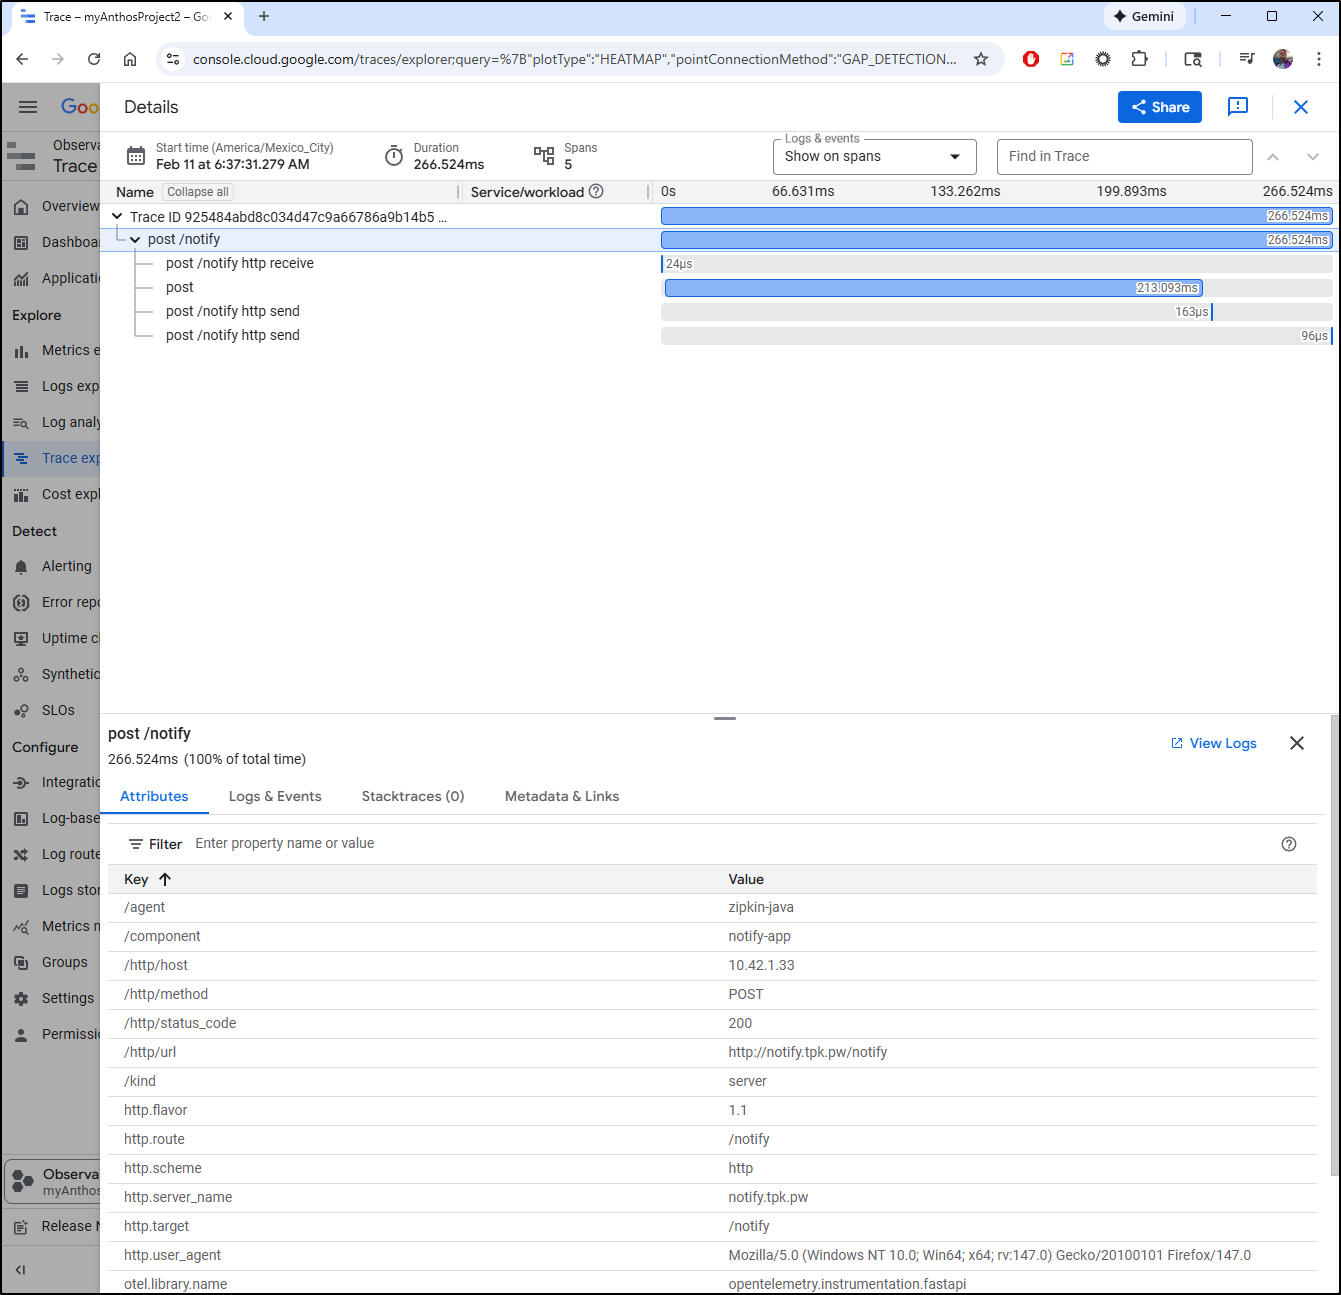
Task: Click the Share button
Action: (1159, 107)
